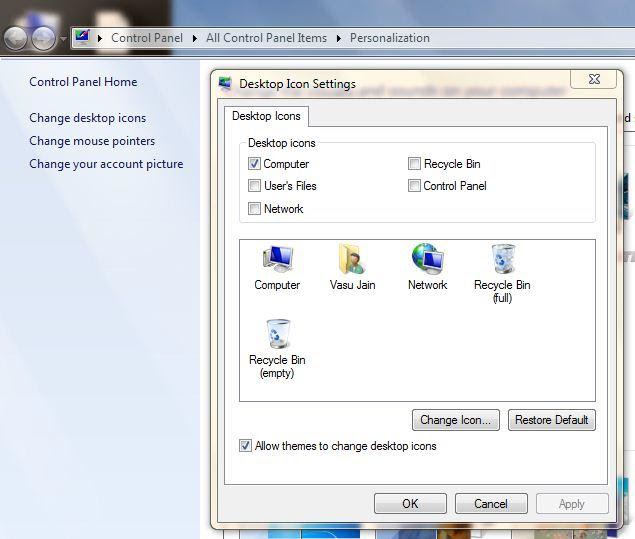Select the Recycle Bin (full) icon
Screen dimensions: 635x539
502,274
